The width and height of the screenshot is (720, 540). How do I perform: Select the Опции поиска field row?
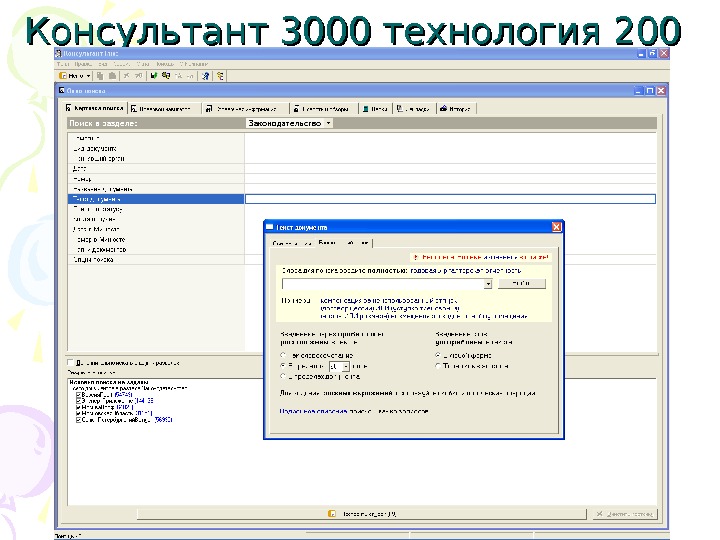tap(156, 259)
